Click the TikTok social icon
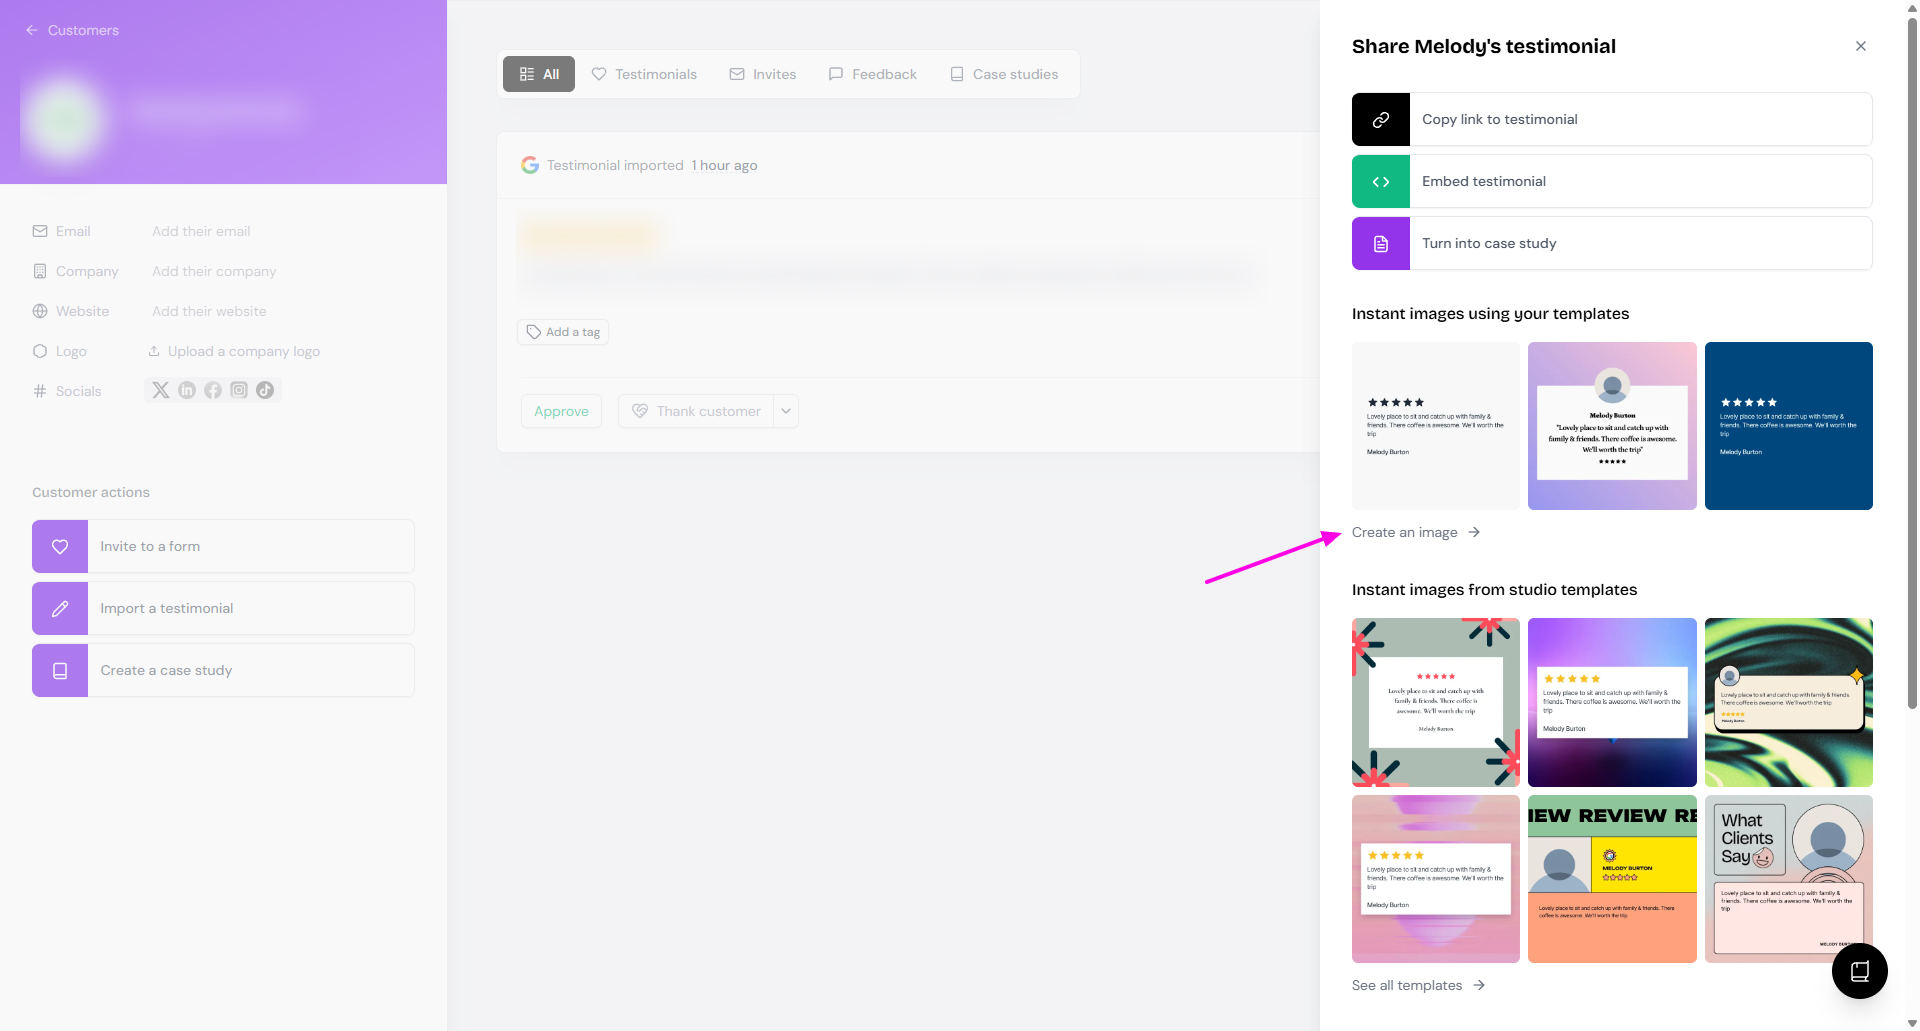 265,390
